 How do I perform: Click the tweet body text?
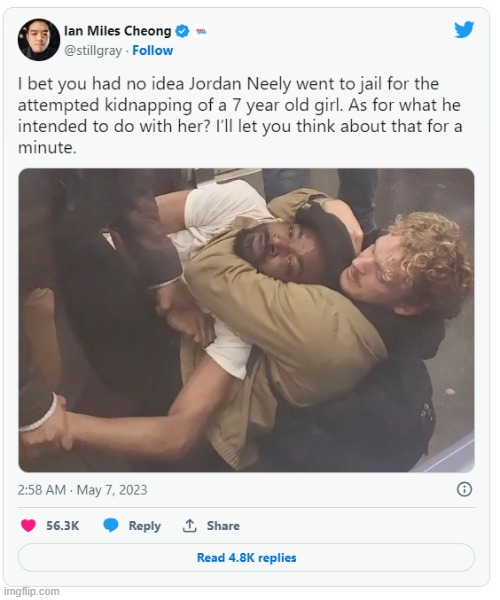point(240,116)
